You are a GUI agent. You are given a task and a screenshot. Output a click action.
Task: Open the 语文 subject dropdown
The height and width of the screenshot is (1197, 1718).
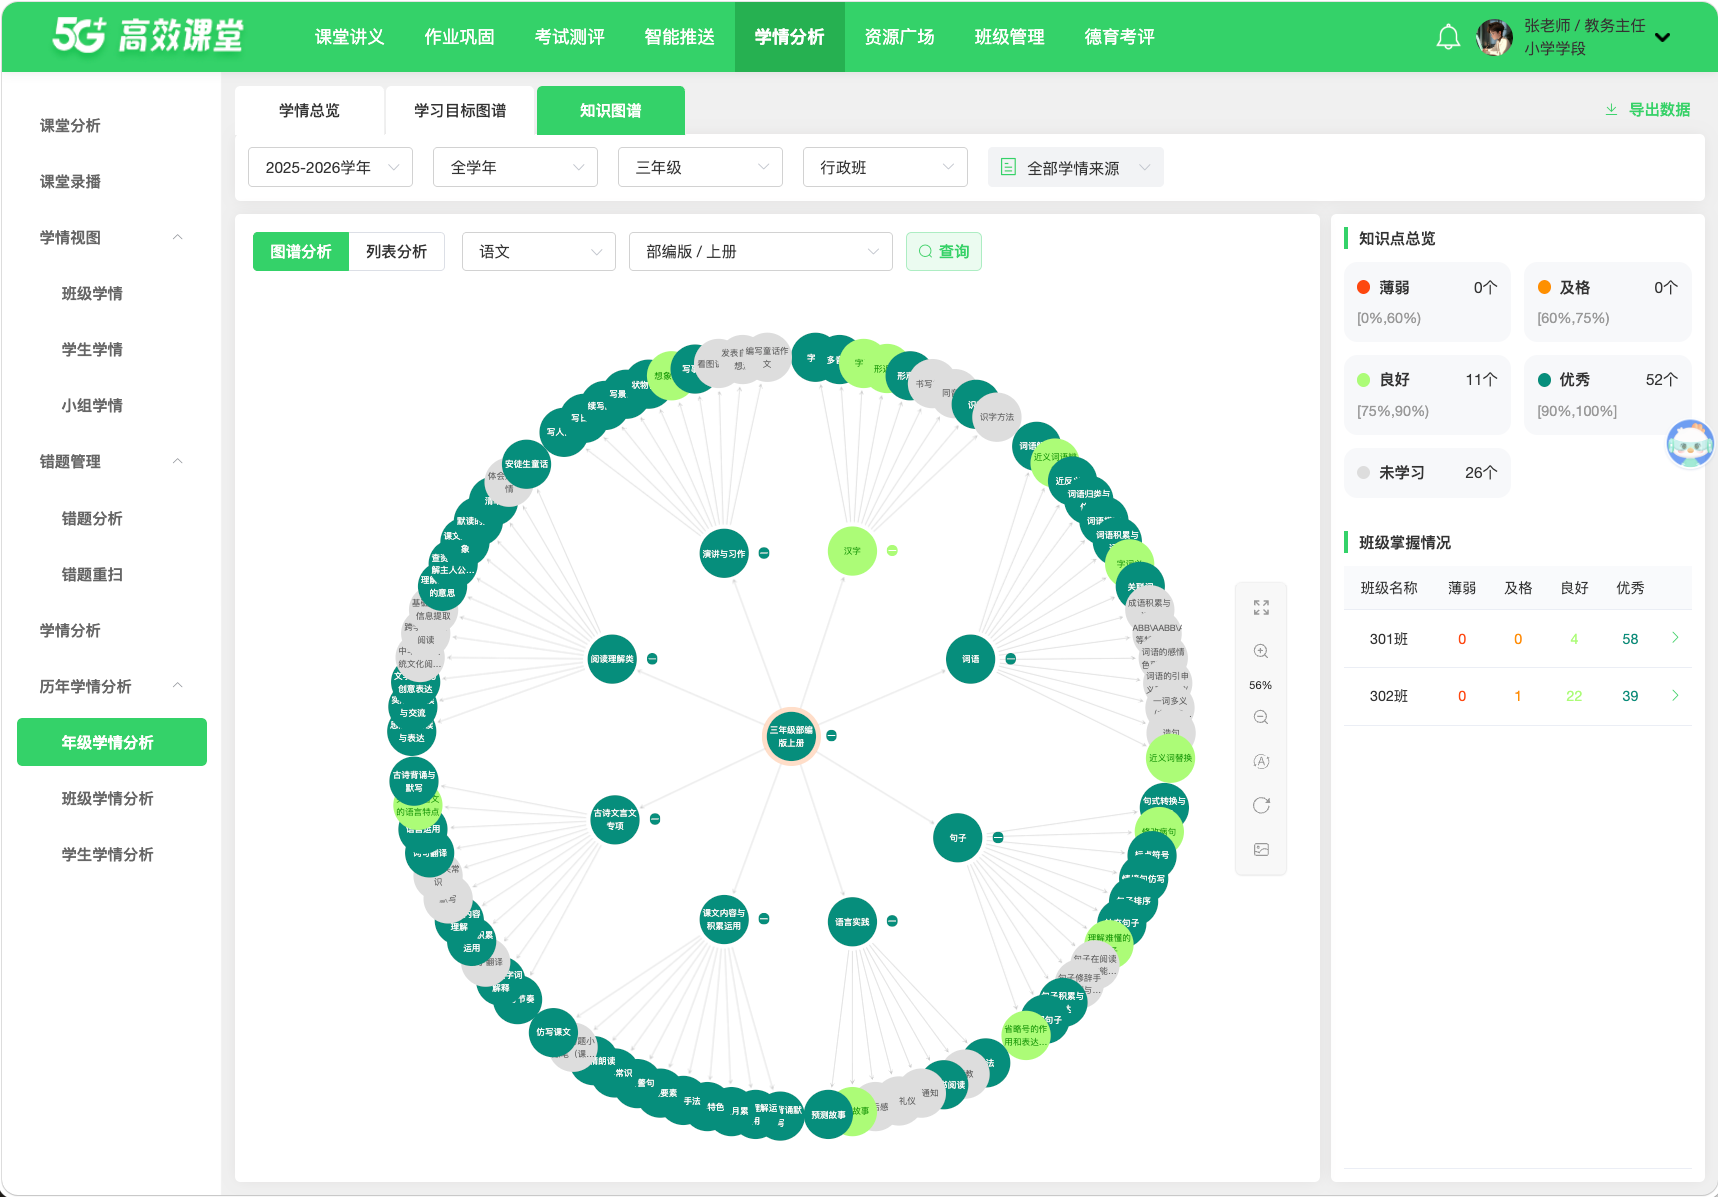[539, 252]
